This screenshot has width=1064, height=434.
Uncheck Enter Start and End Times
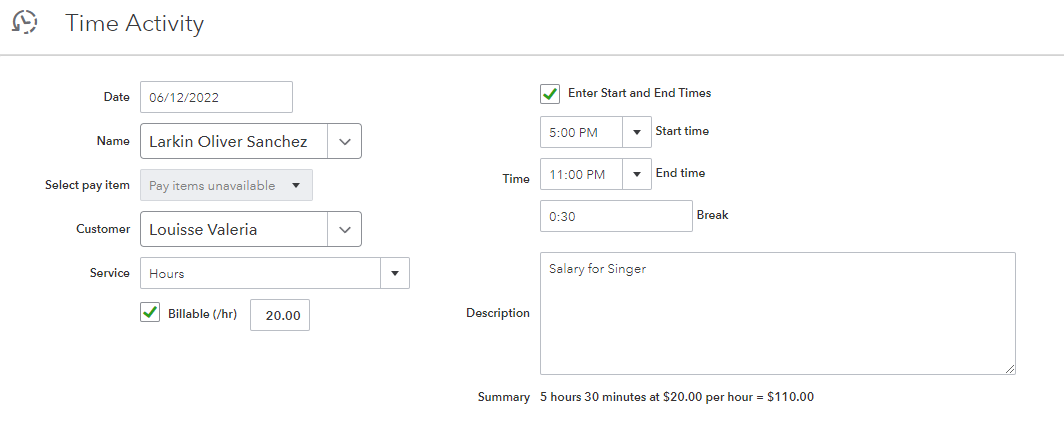[549, 93]
